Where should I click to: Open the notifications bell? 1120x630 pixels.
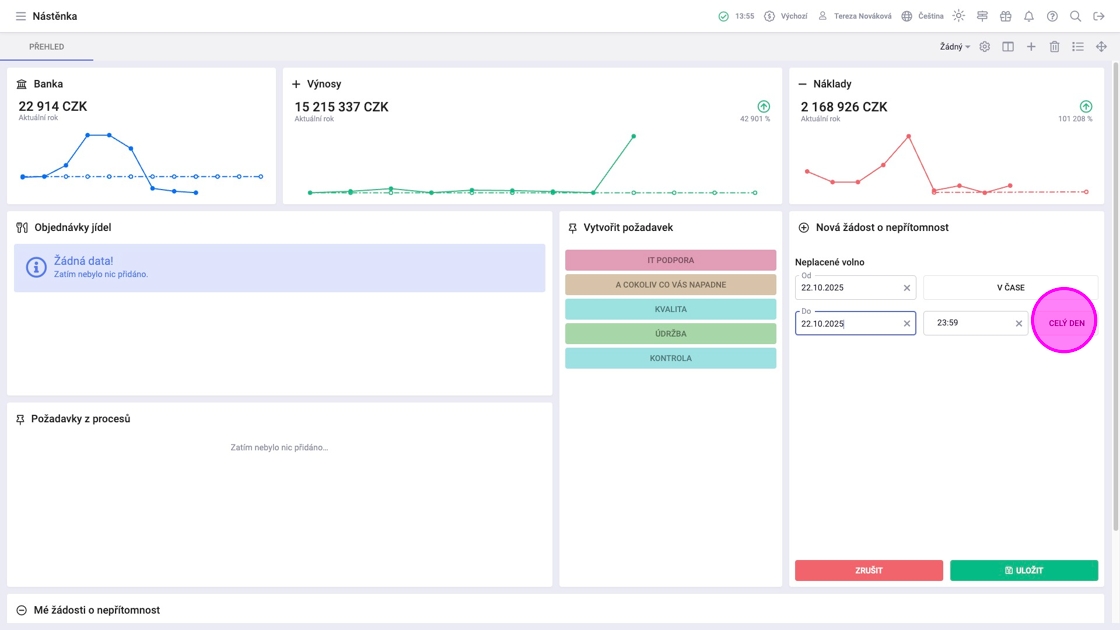[x=1029, y=16]
